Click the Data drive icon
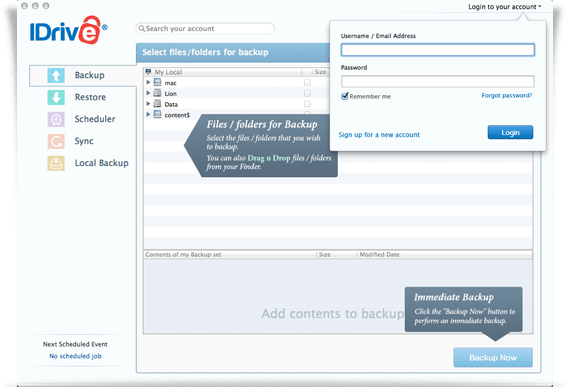Image resolution: width=570 pixels, height=387 pixels. [x=157, y=104]
